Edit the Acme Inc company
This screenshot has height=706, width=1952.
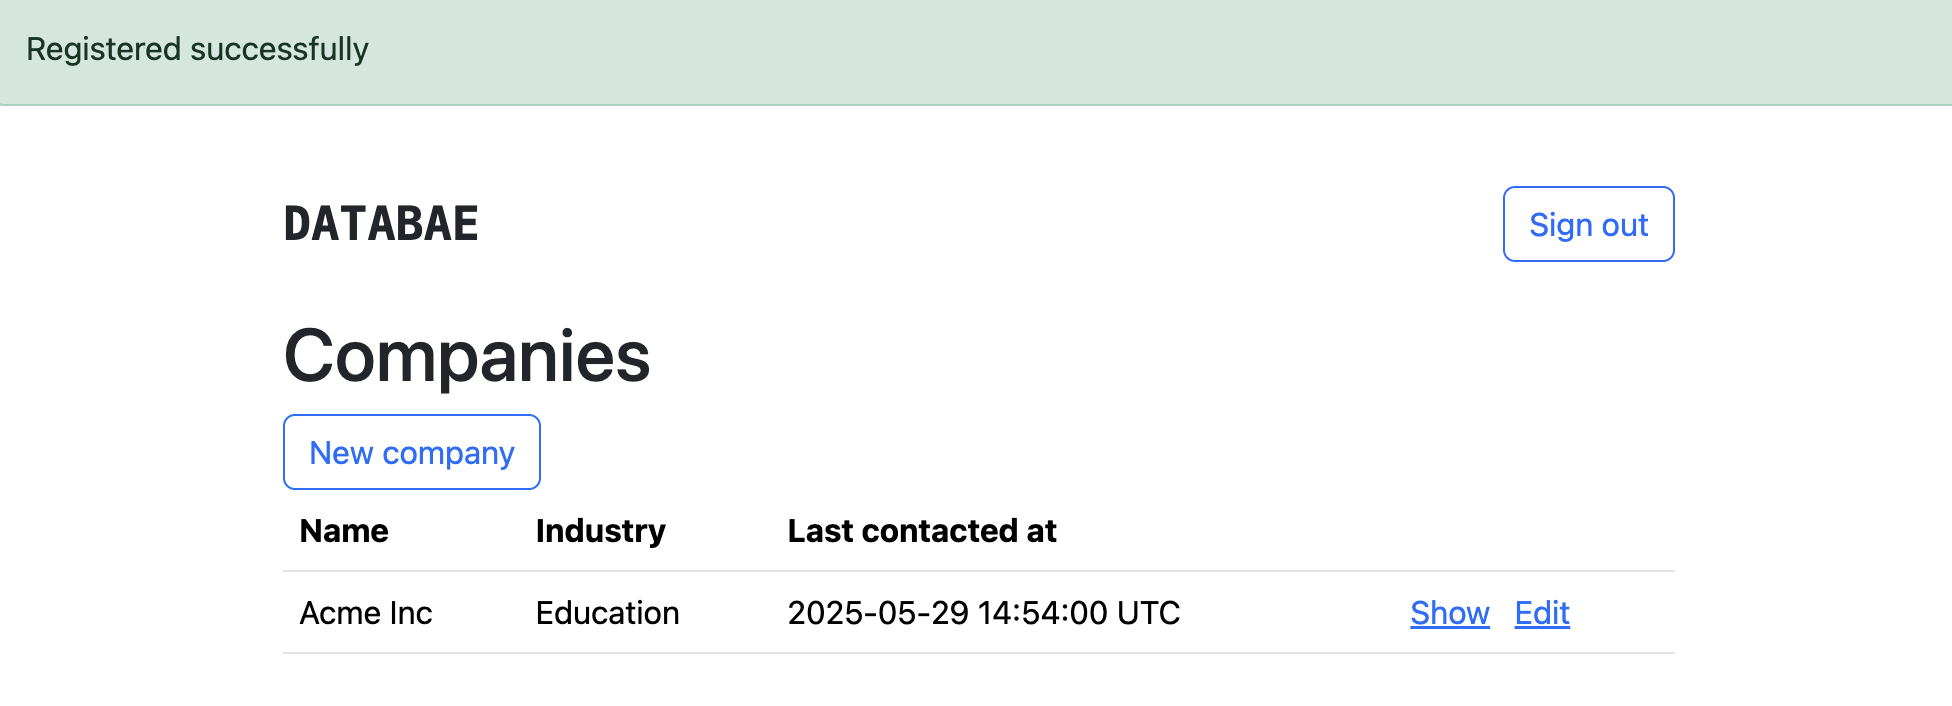1542,613
